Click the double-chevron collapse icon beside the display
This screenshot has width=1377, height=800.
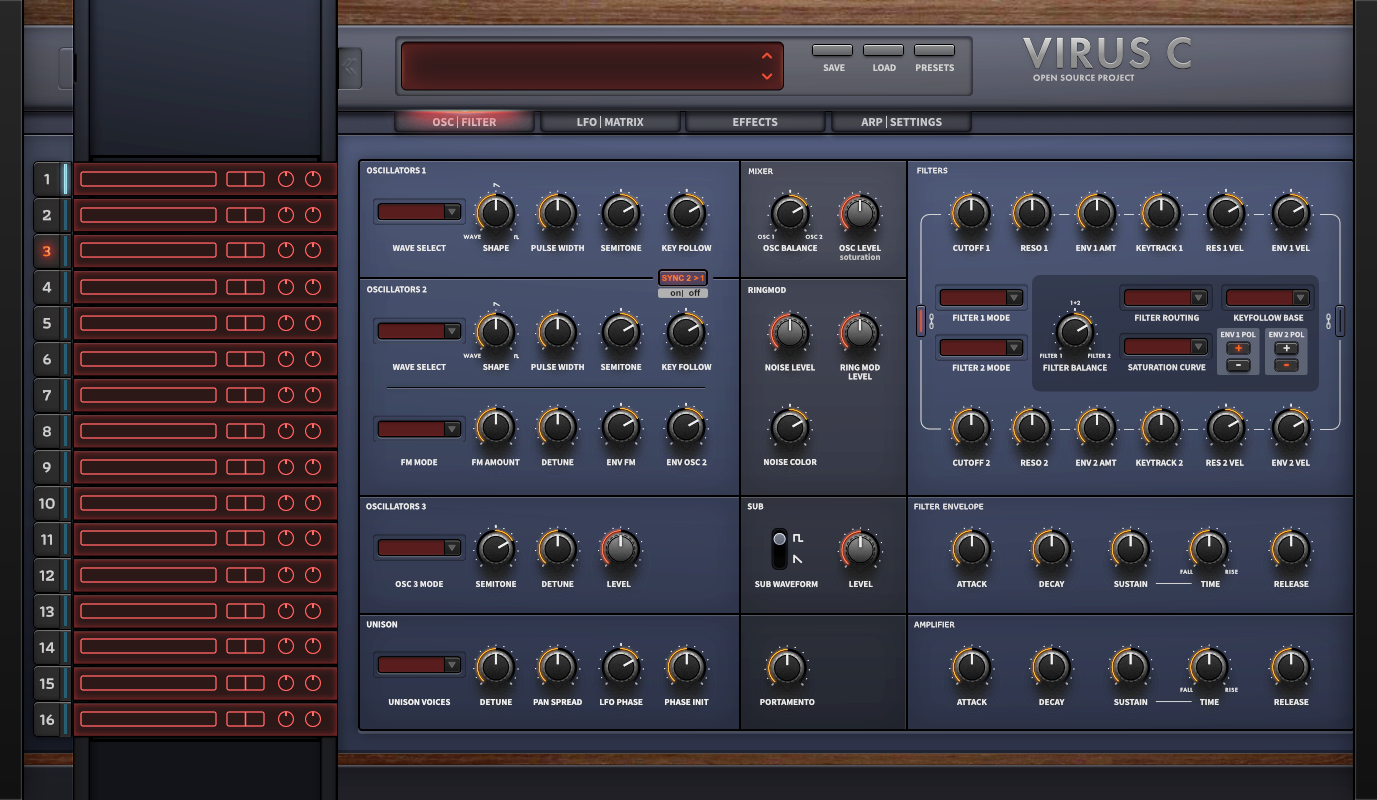pos(350,68)
